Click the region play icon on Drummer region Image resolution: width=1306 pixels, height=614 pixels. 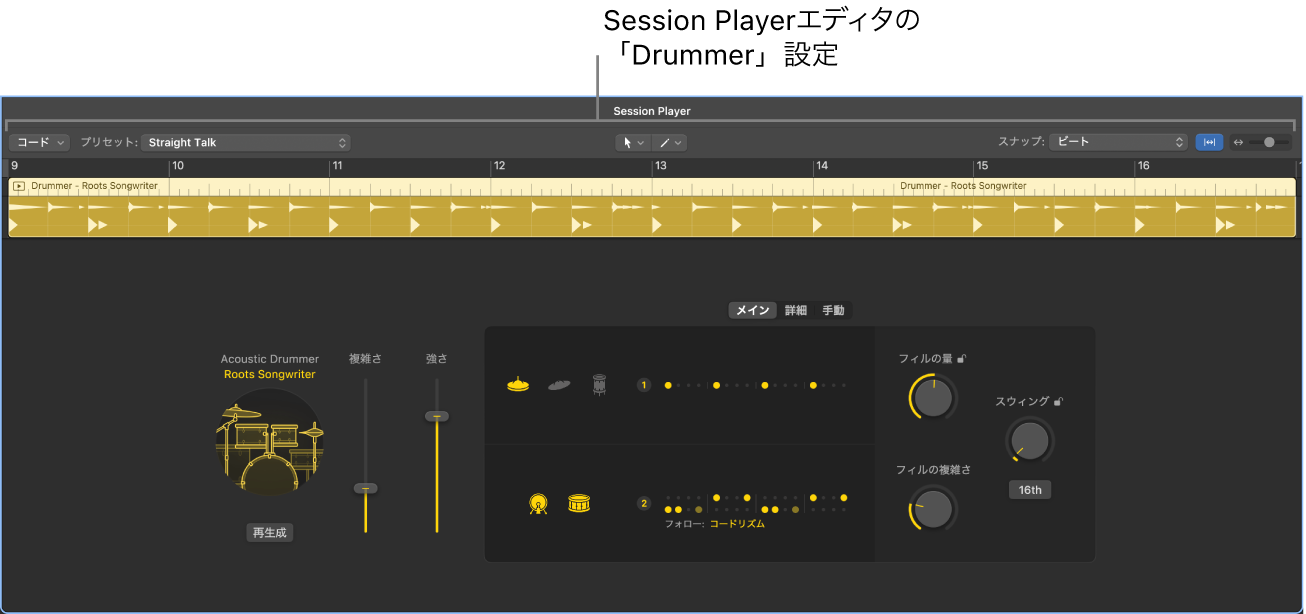pyautogui.click(x=19, y=186)
